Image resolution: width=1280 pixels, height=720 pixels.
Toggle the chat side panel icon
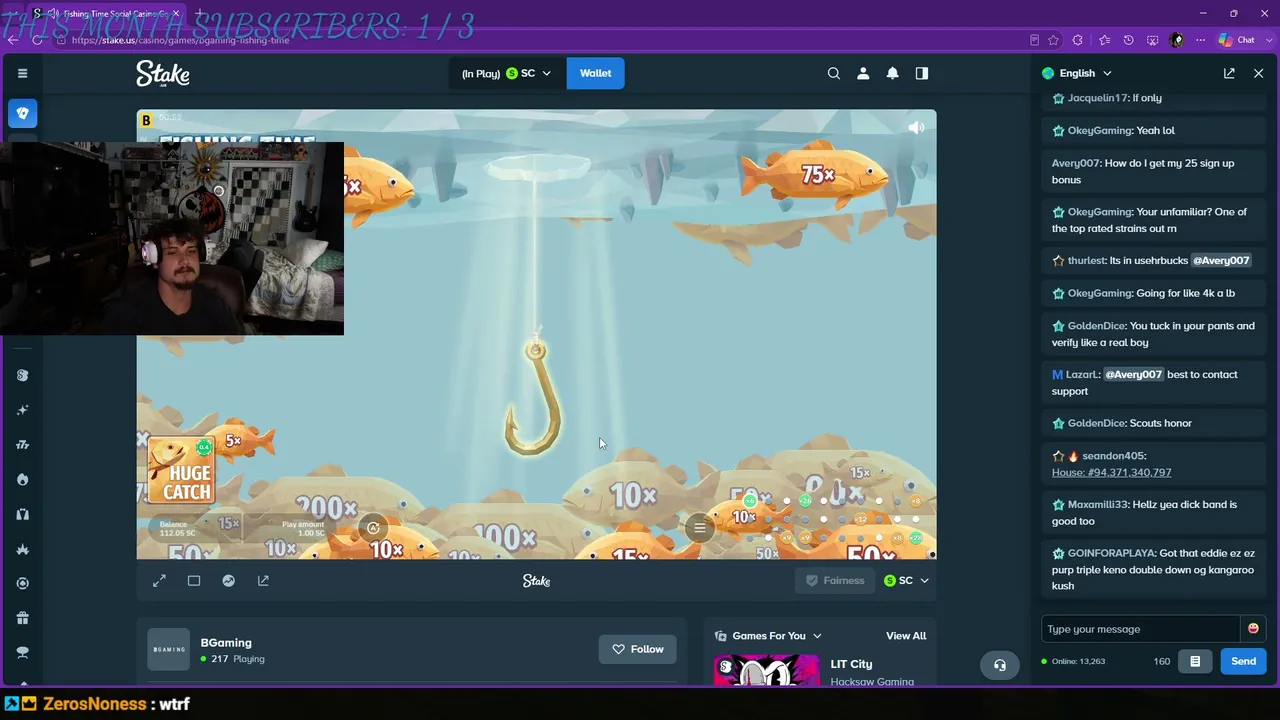(922, 73)
